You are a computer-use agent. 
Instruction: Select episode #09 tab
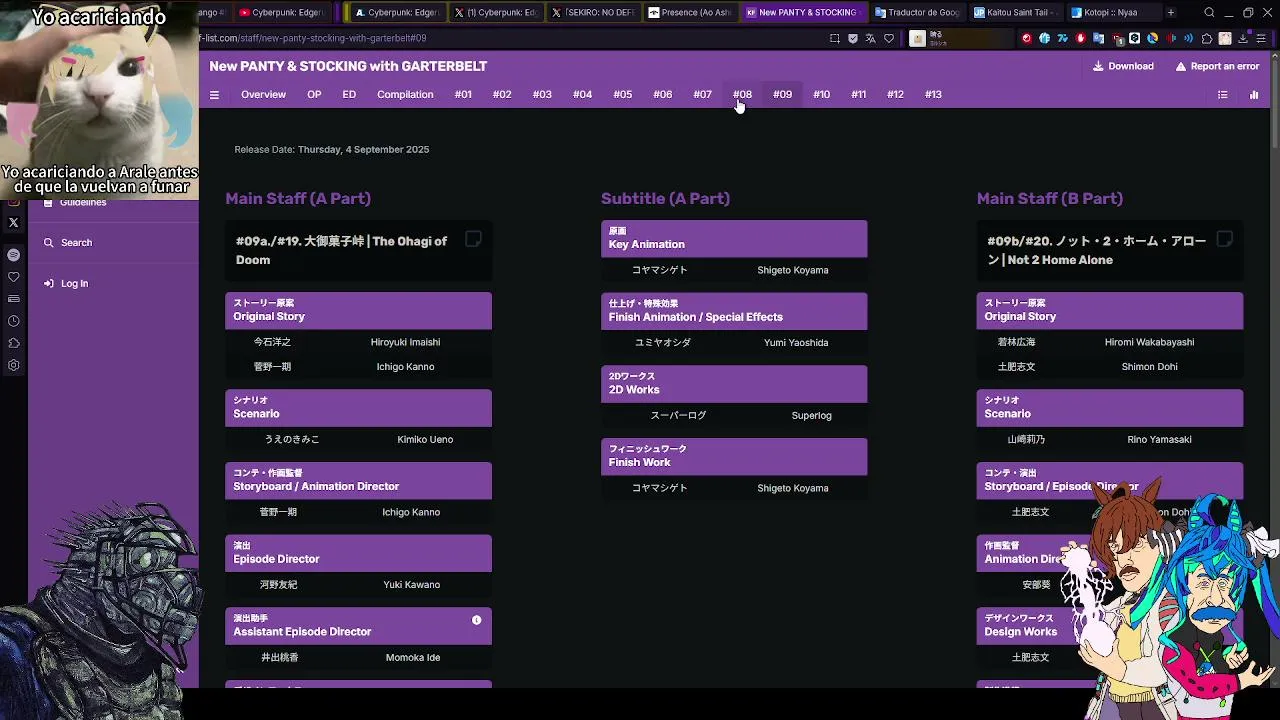tap(782, 95)
